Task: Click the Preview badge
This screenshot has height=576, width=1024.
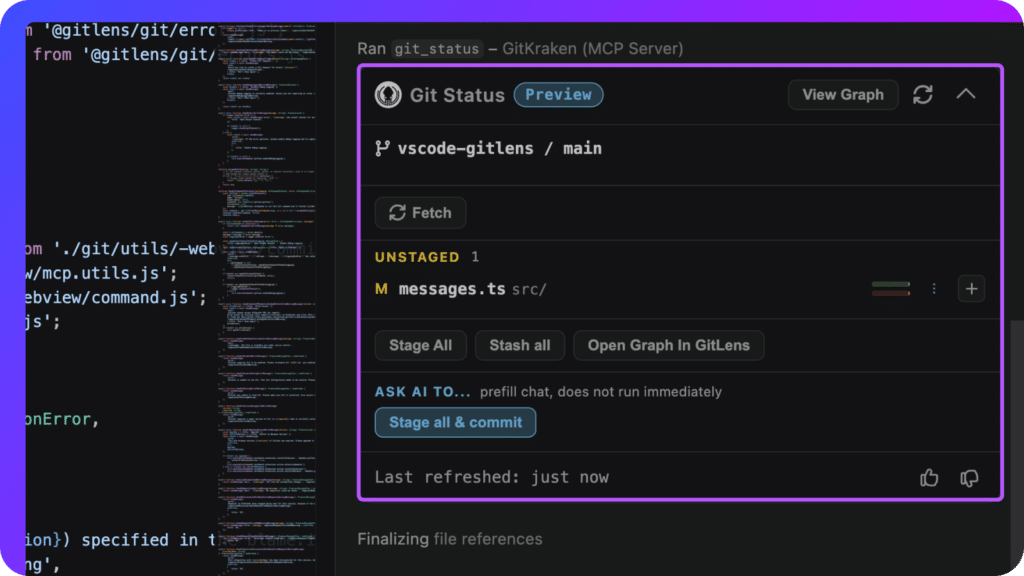Action: 558,95
